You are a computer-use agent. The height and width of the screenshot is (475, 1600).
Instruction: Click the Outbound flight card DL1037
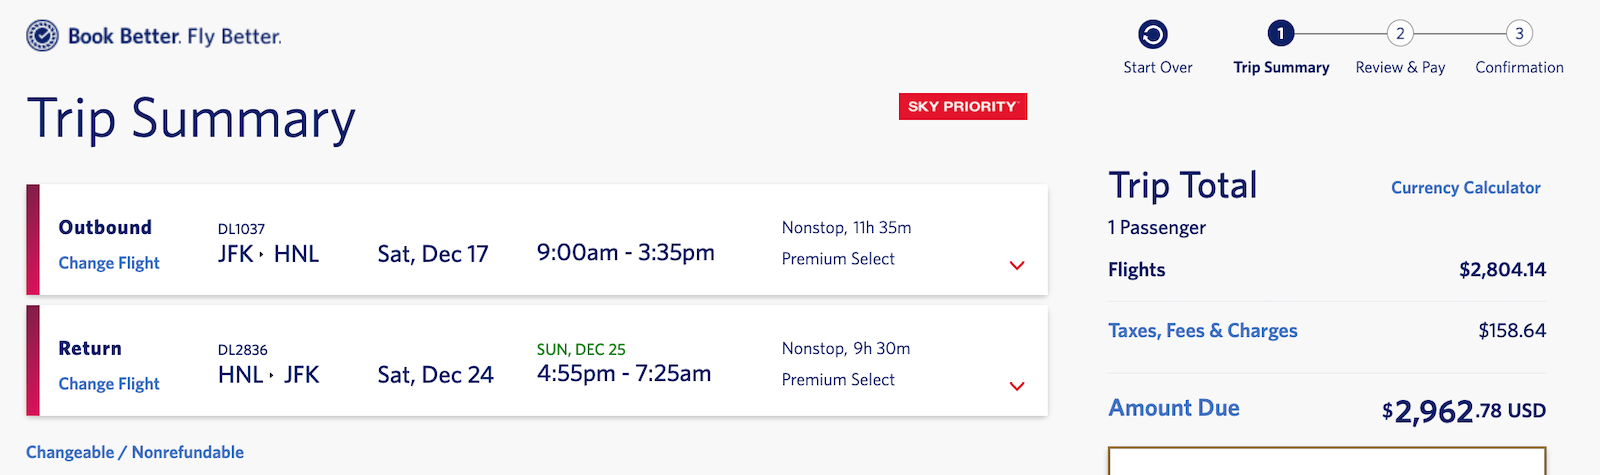(537, 240)
